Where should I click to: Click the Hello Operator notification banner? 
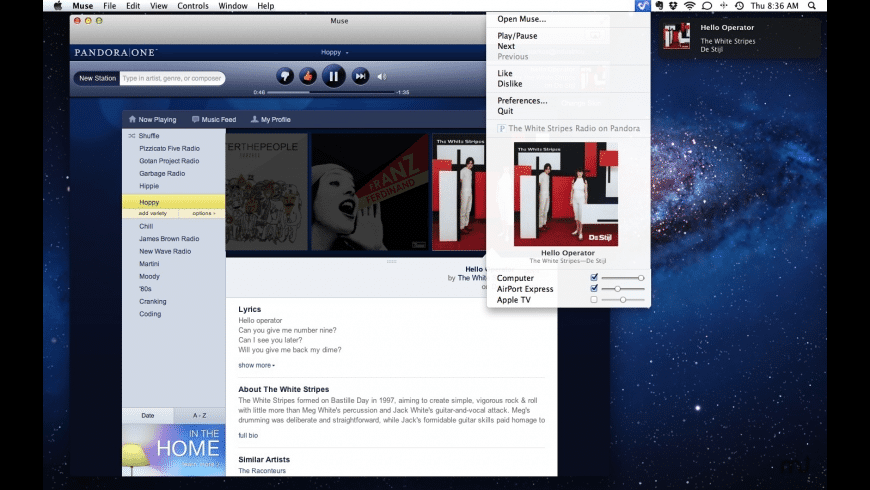coord(739,38)
